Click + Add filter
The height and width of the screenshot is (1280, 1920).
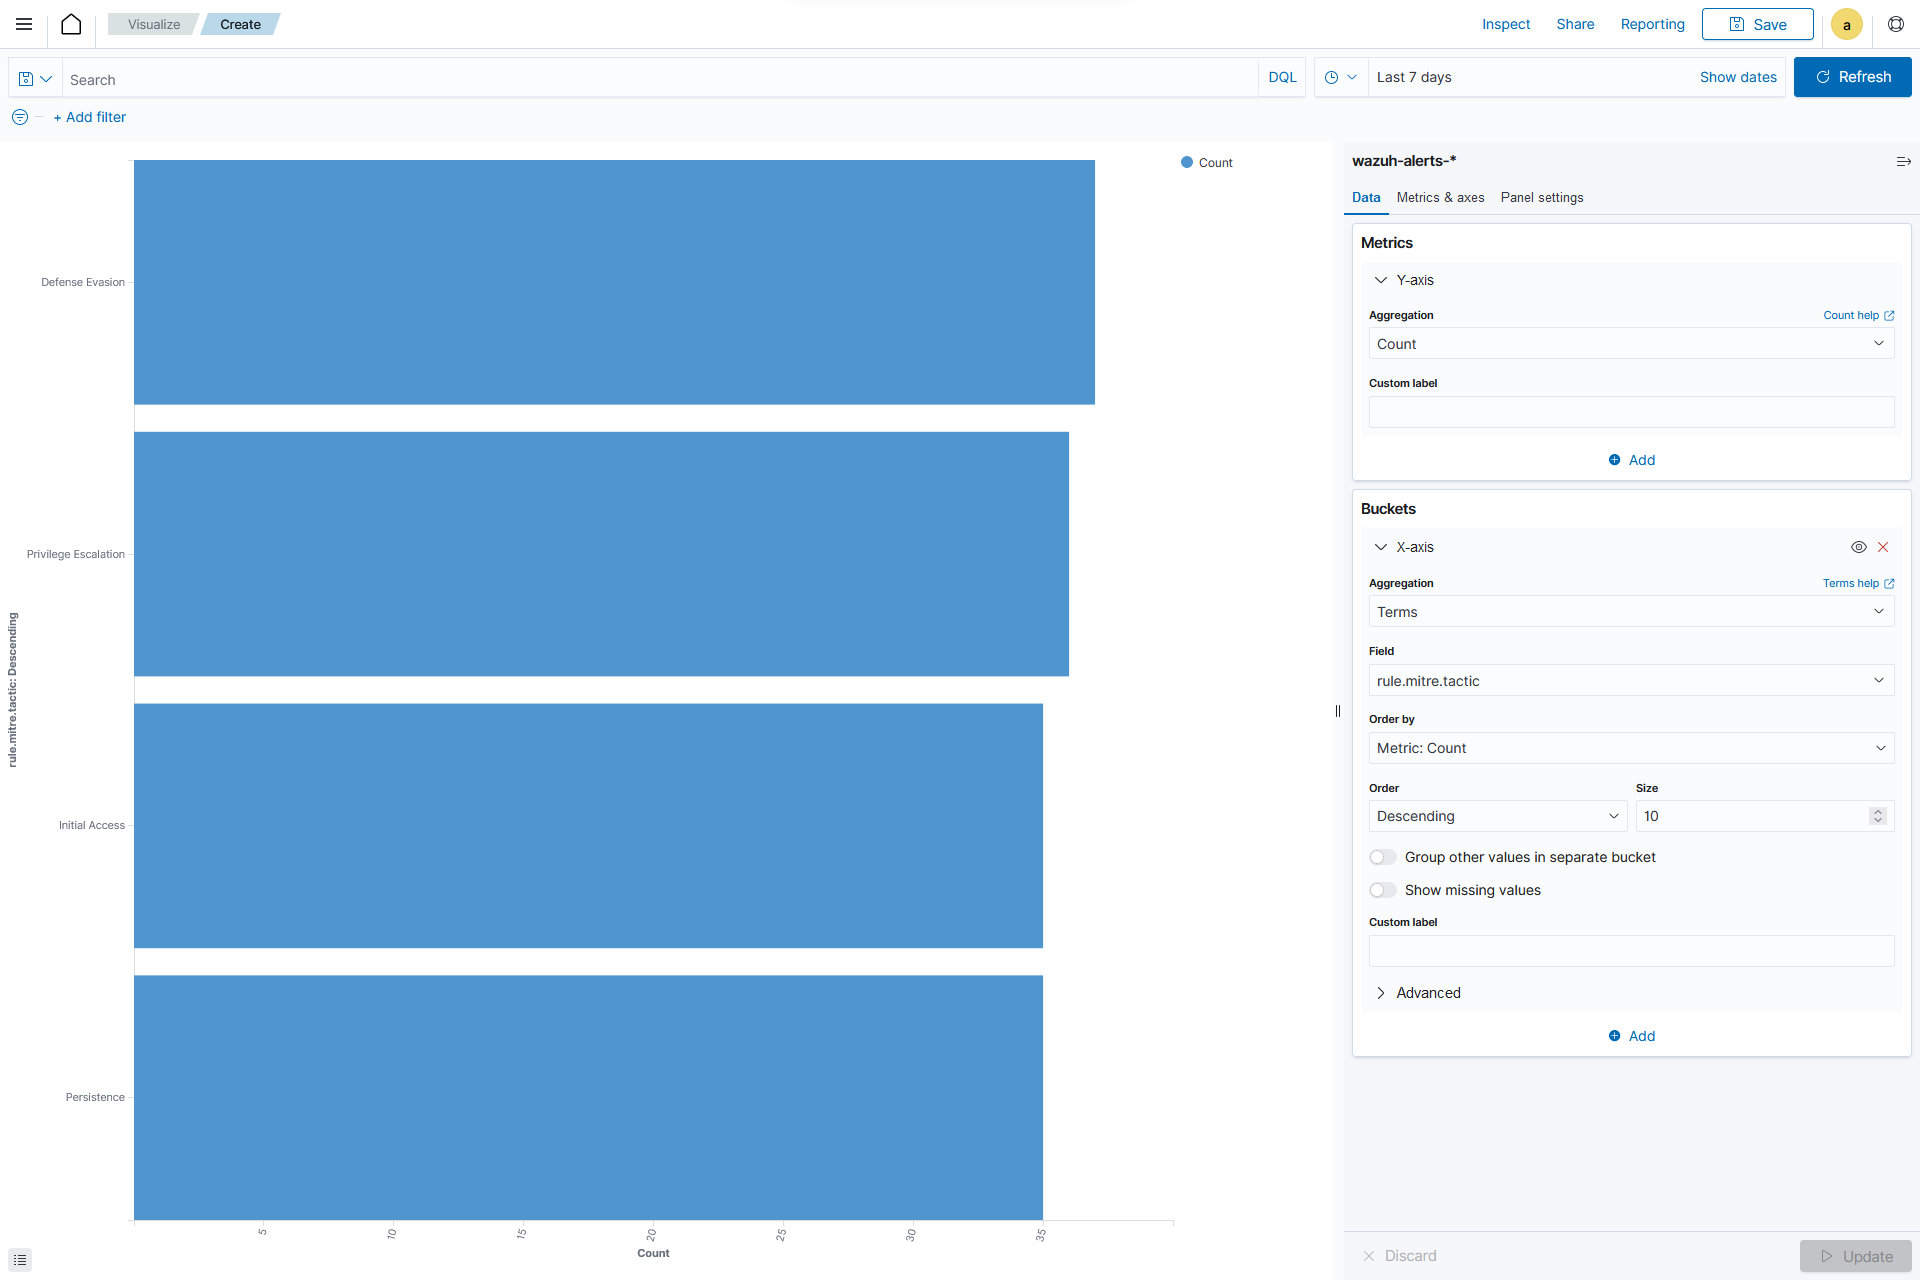(x=90, y=117)
